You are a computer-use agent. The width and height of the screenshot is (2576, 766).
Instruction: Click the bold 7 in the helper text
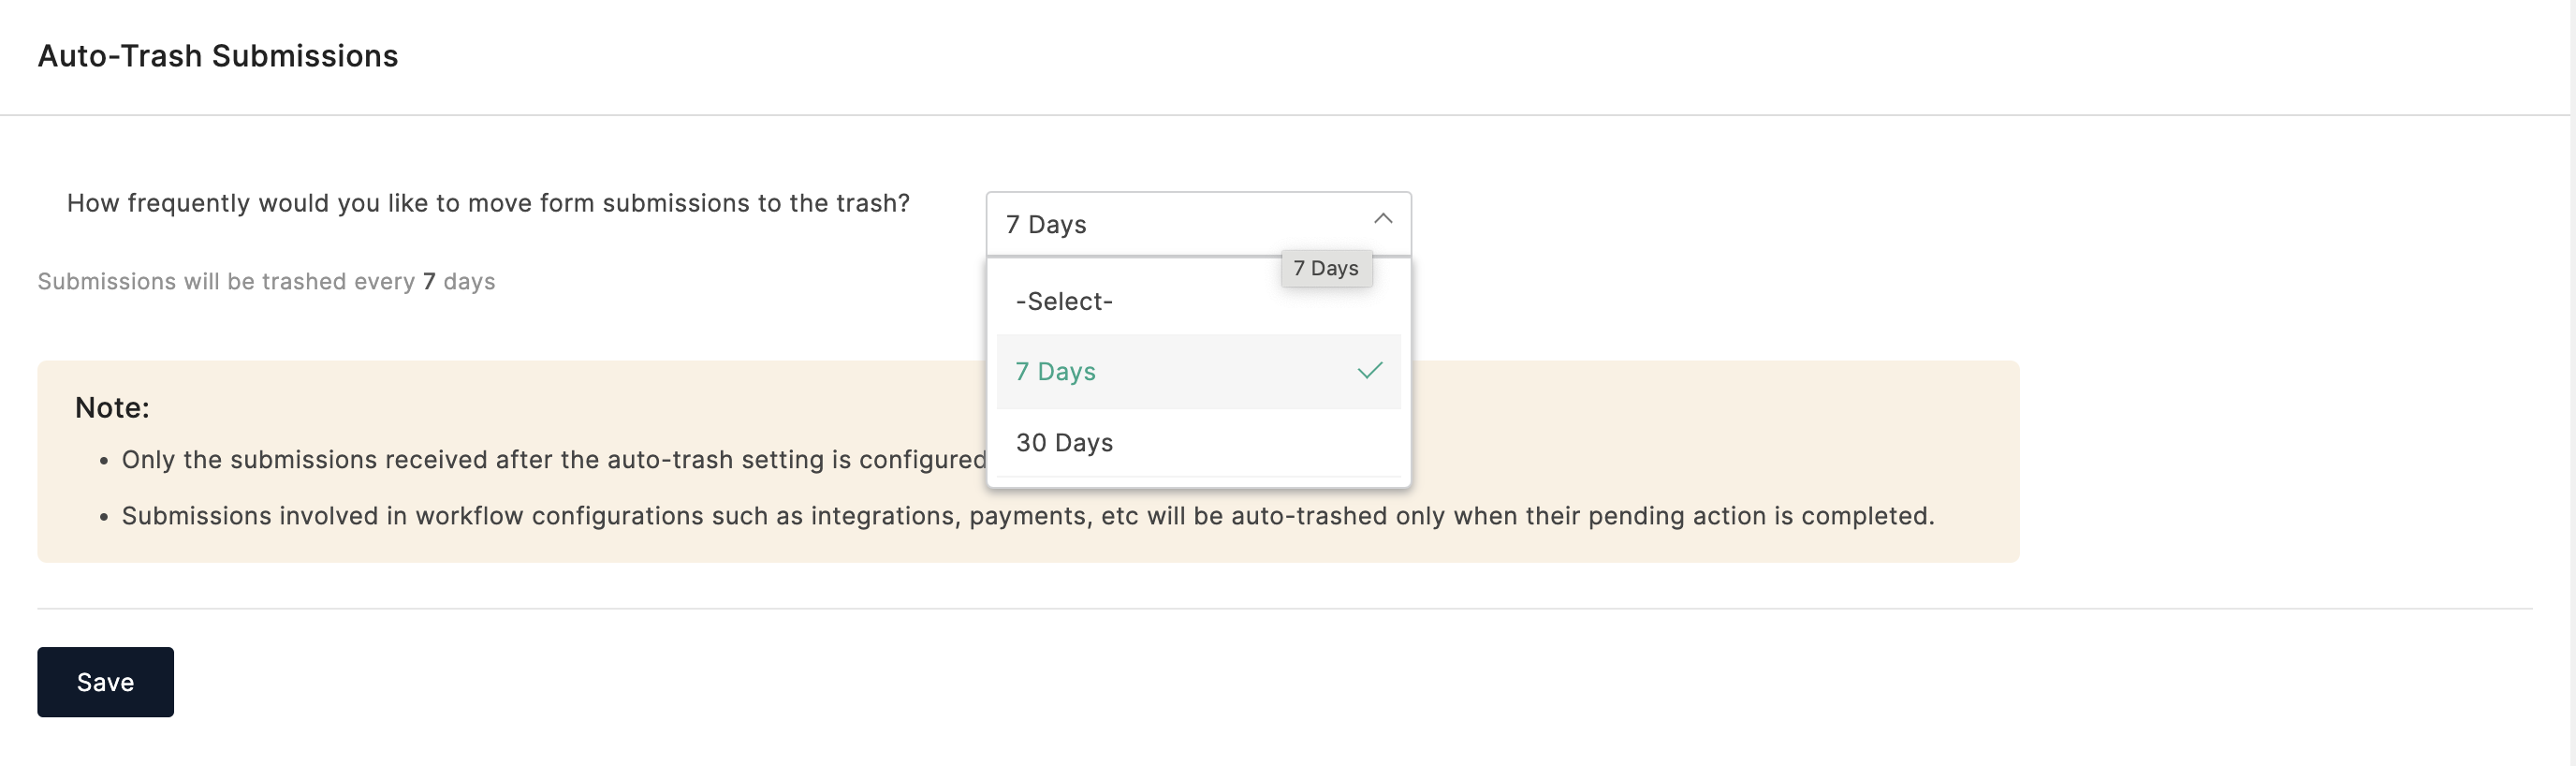pyautogui.click(x=429, y=282)
